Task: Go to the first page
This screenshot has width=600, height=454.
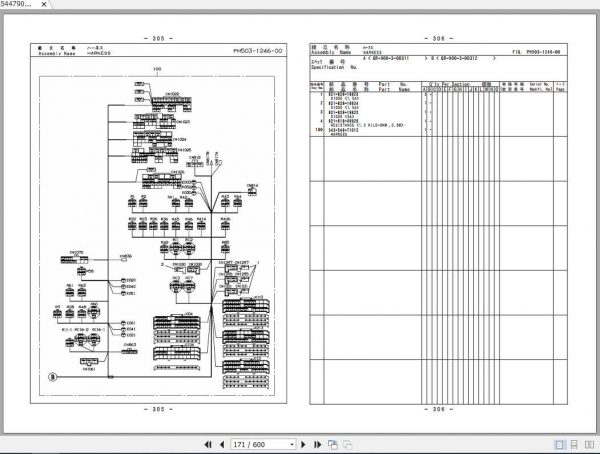Action: click(208, 444)
